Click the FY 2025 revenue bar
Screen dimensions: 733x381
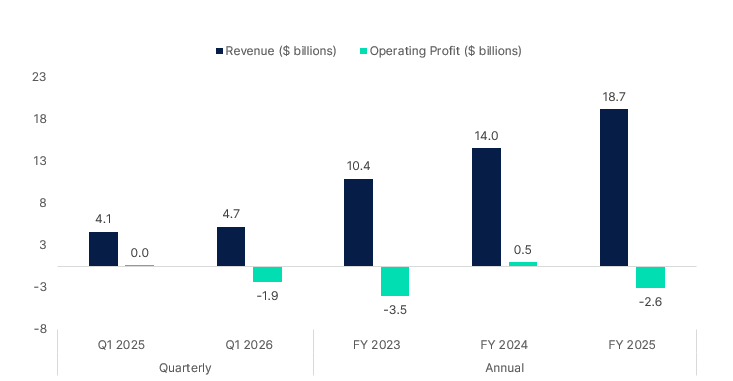click(x=614, y=187)
